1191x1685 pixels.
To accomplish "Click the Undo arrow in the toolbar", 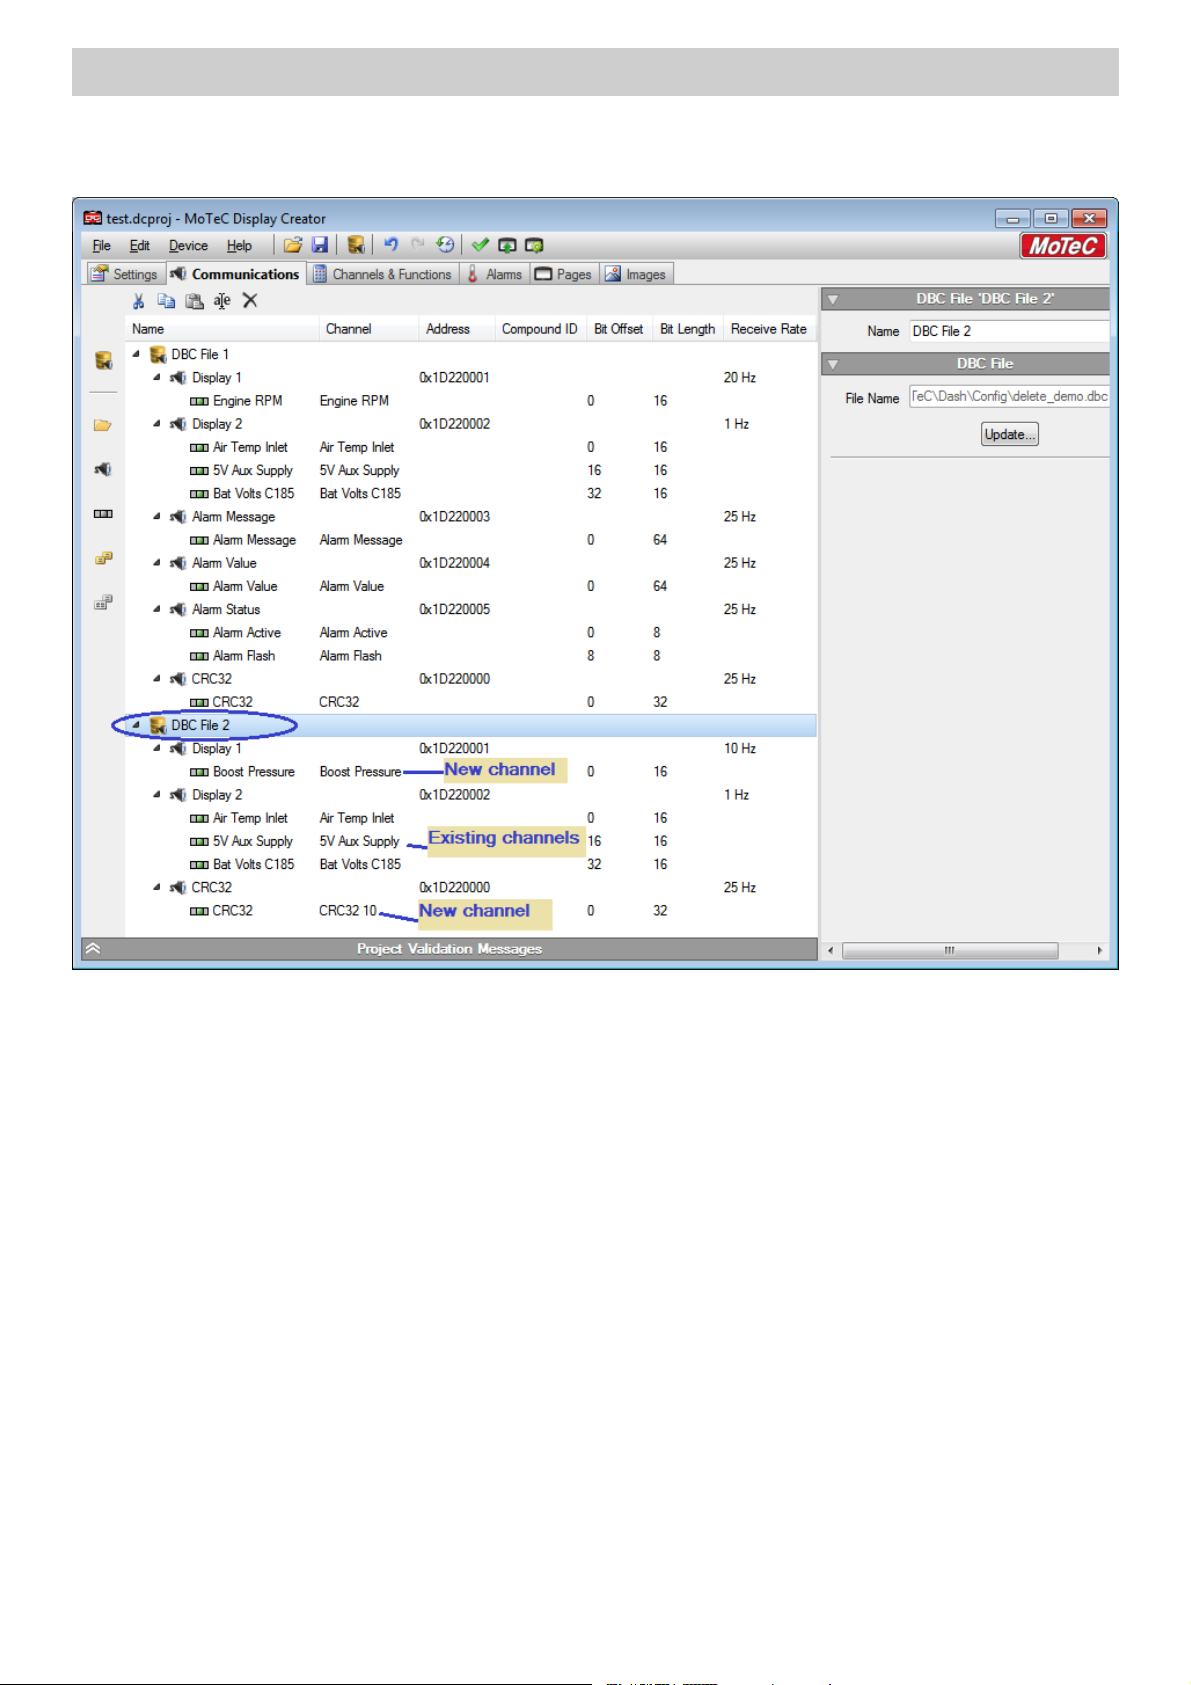I will tap(391, 245).
